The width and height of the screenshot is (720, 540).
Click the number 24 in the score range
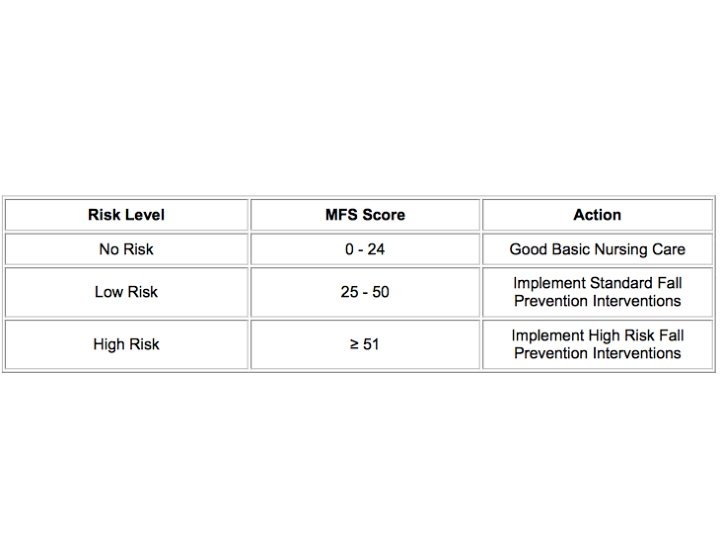[x=376, y=249]
